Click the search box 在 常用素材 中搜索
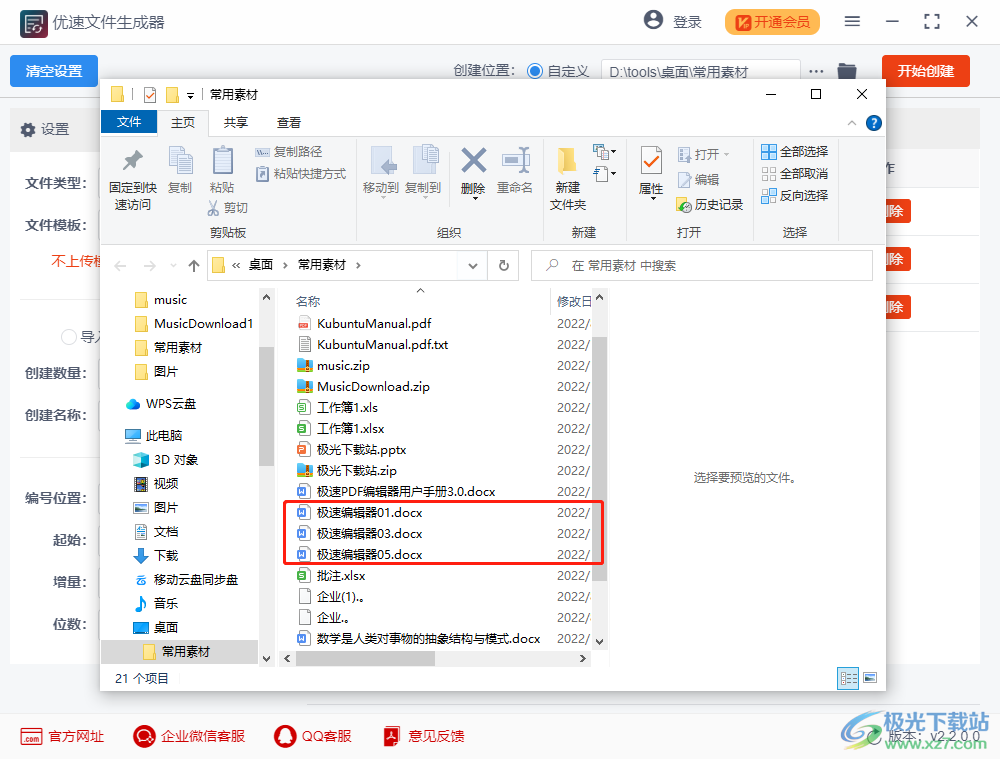The image size is (1000, 760). (x=702, y=265)
